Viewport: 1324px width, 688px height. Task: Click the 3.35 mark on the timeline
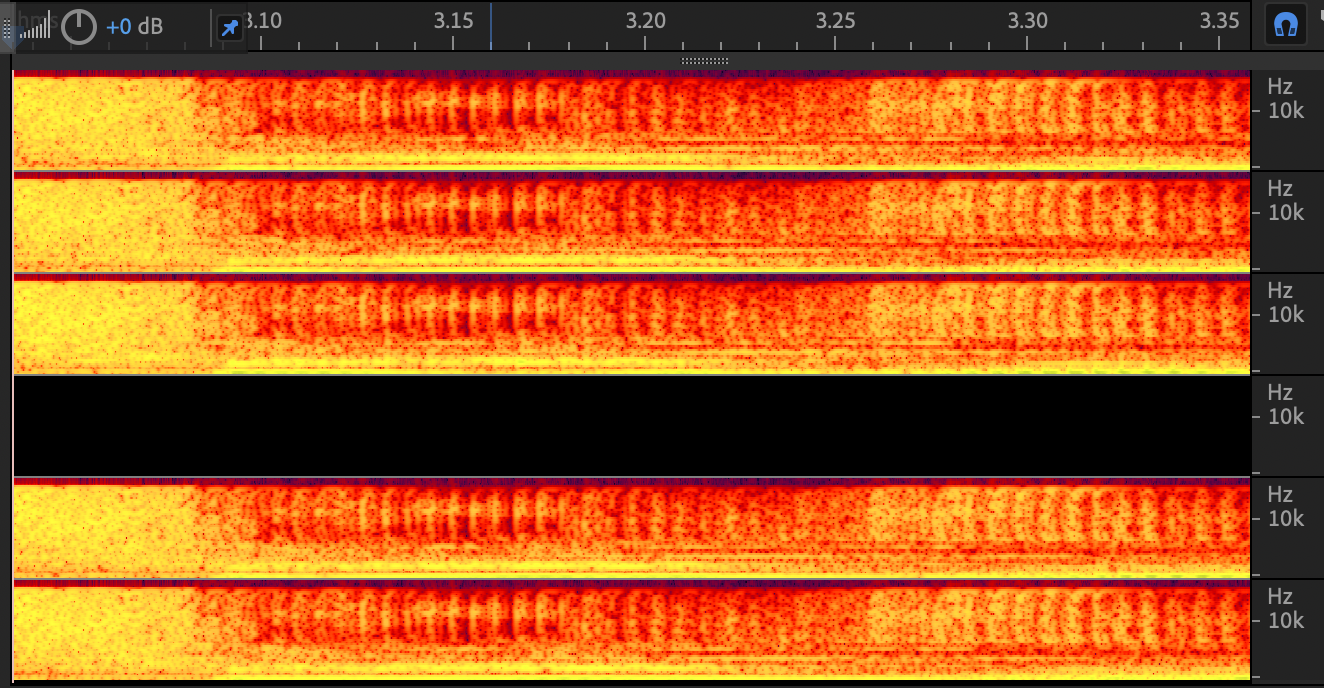coord(1219,21)
